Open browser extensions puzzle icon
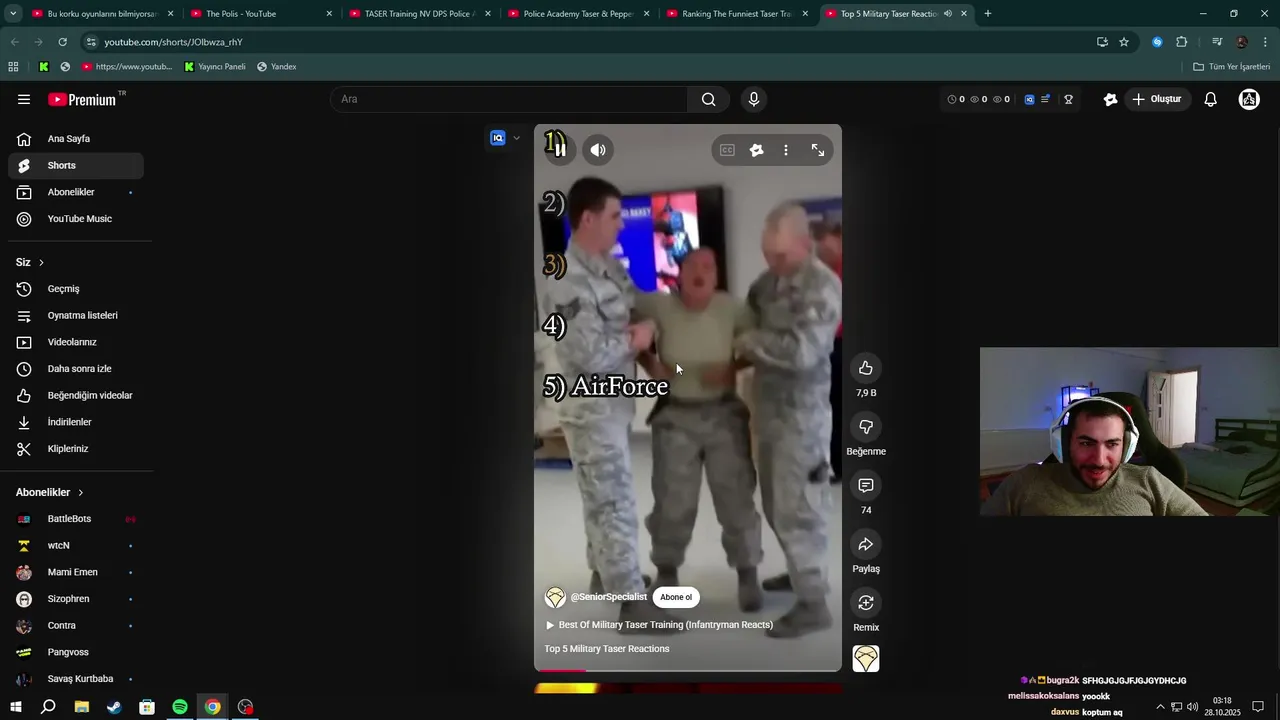 [x=1182, y=42]
